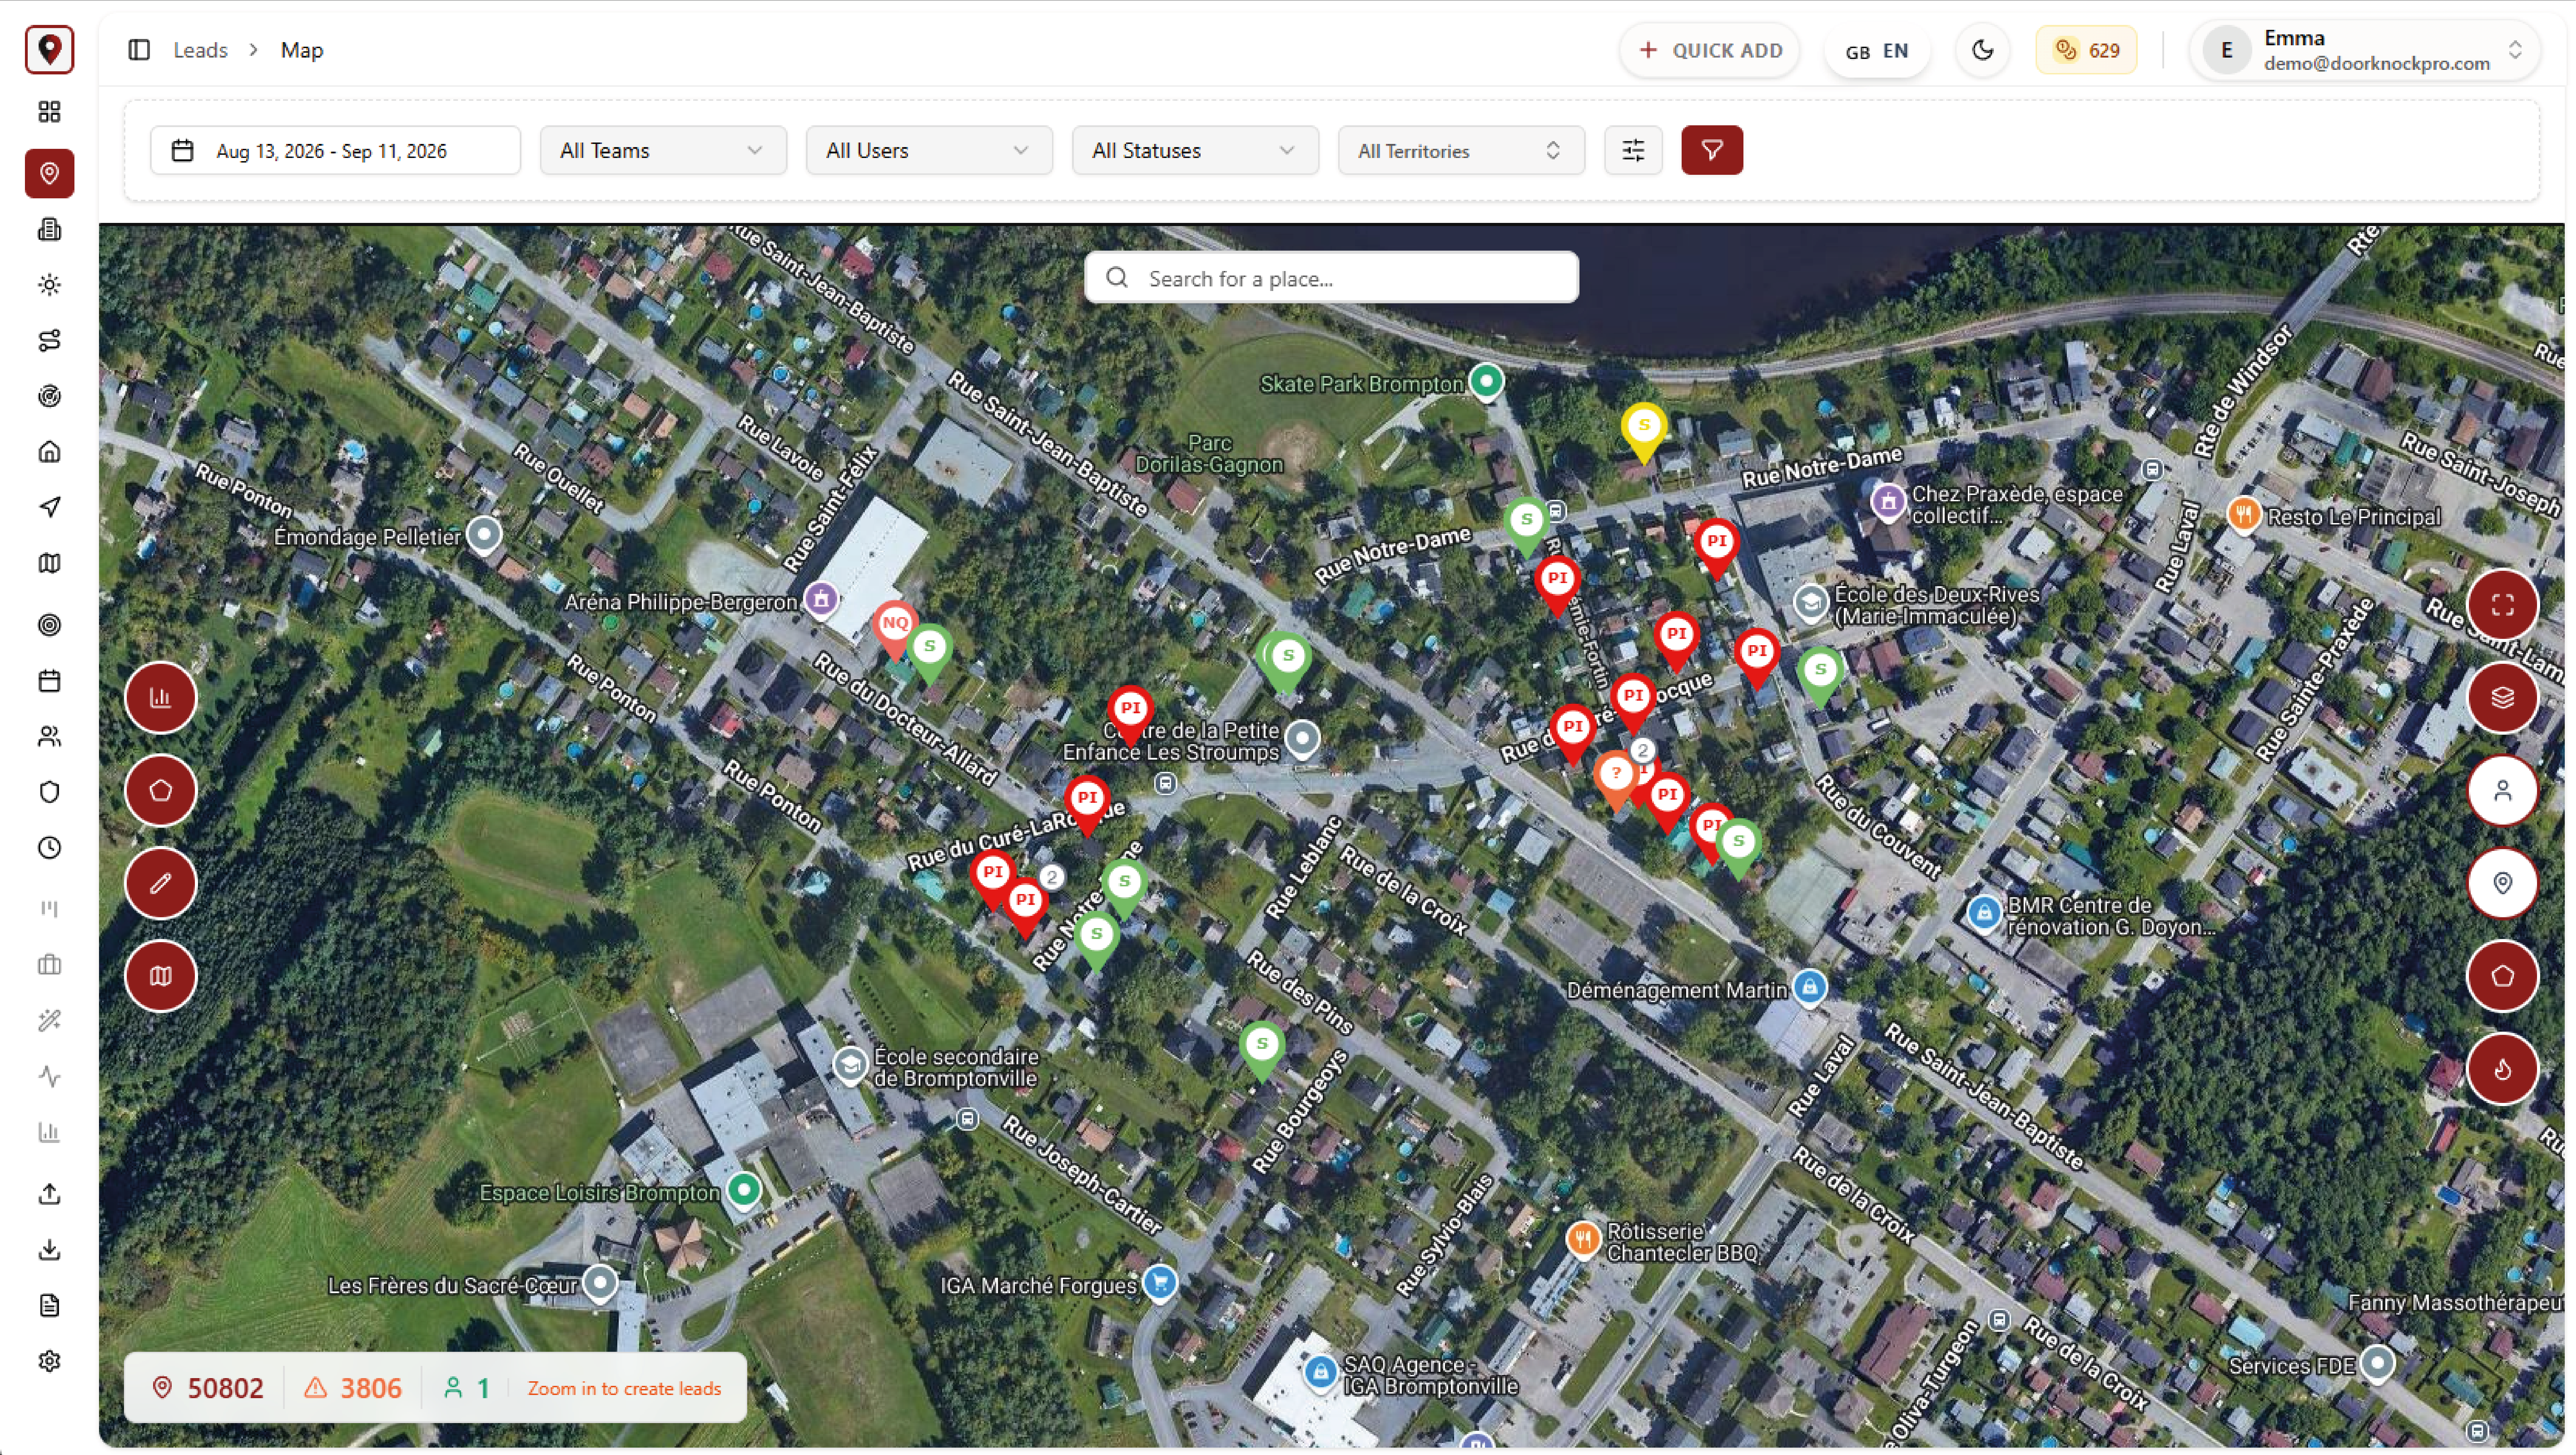Open the All Statuses dropdown
Viewport: 2576px width, 1455px height.
(1195, 150)
